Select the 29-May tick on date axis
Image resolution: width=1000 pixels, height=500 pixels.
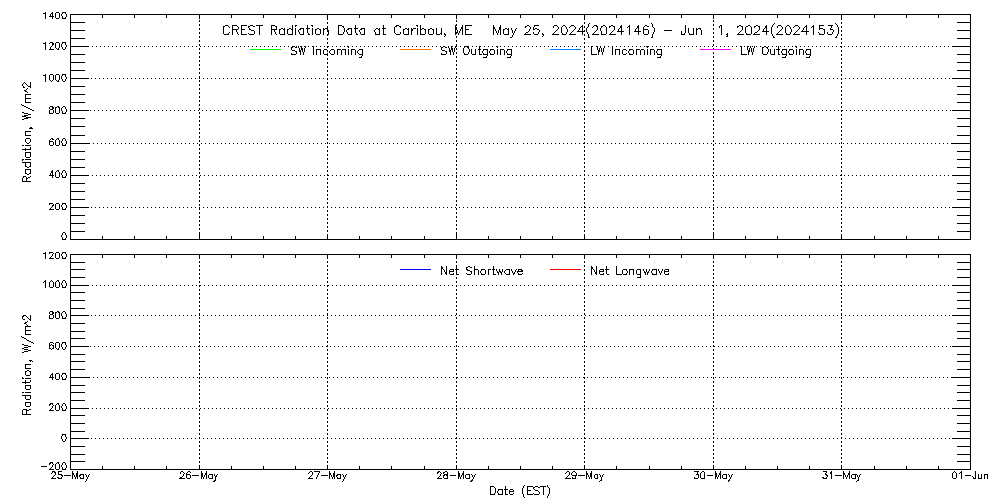point(584,477)
